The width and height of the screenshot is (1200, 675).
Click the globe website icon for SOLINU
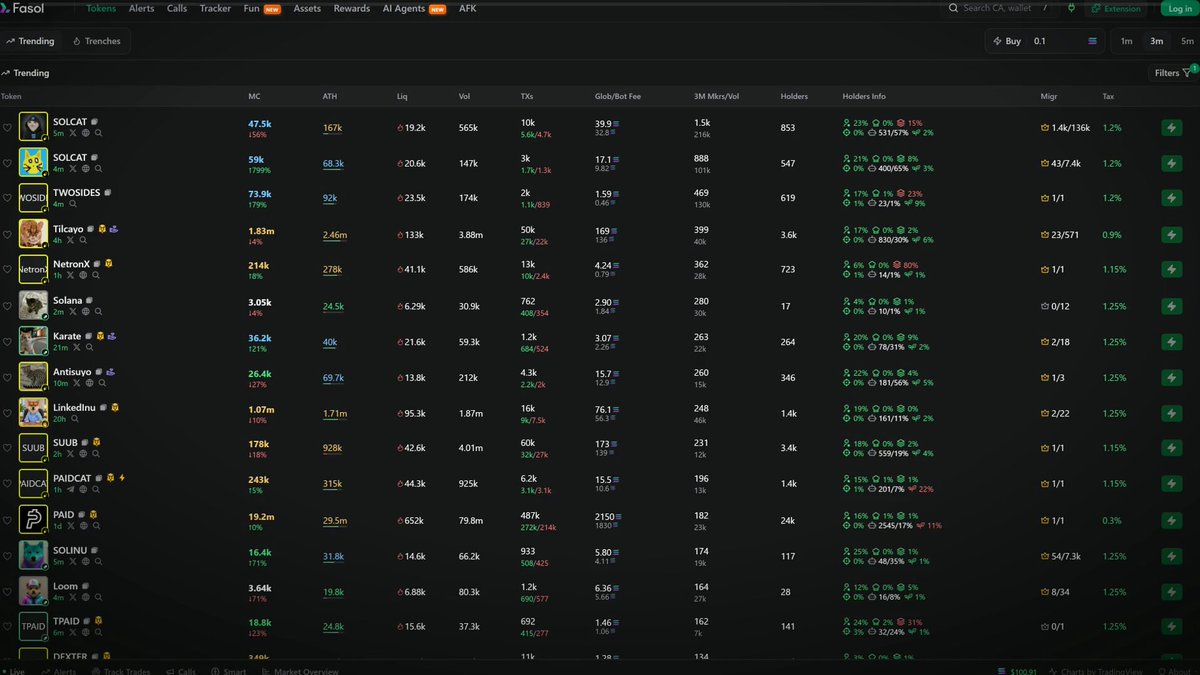pos(85,562)
